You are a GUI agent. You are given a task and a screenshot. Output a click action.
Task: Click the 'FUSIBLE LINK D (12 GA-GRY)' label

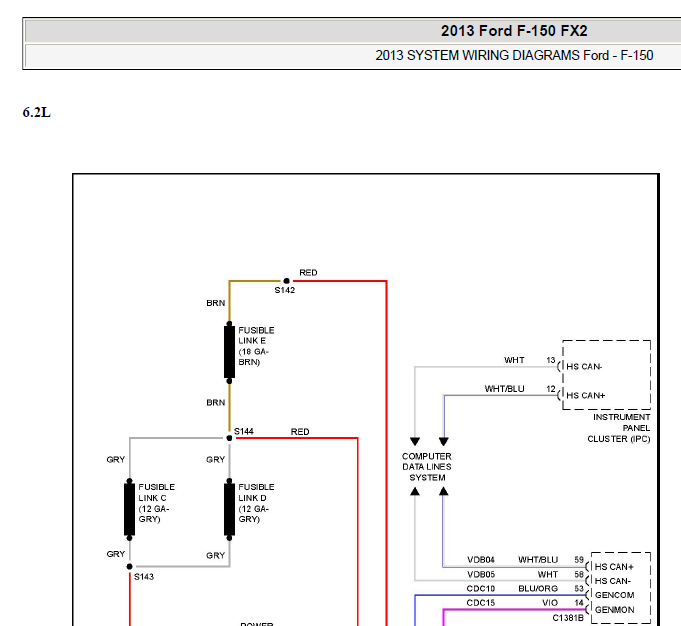pos(256,503)
